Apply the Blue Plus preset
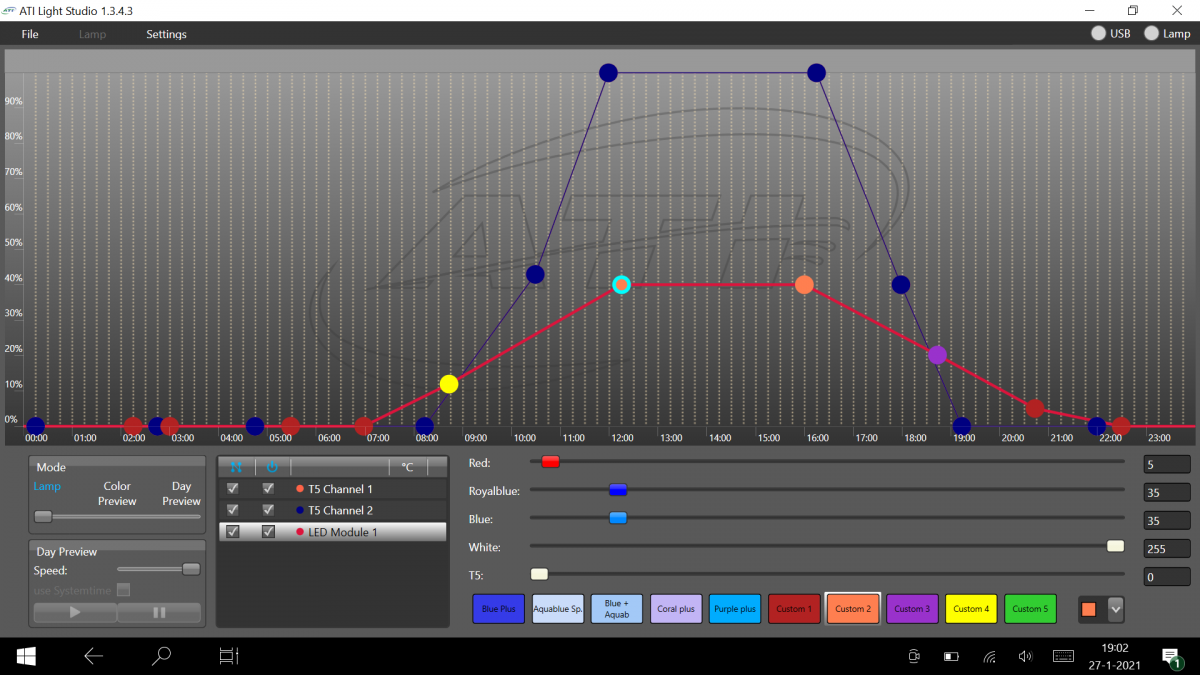Viewport: 1200px width, 675px height. [499, 609]
